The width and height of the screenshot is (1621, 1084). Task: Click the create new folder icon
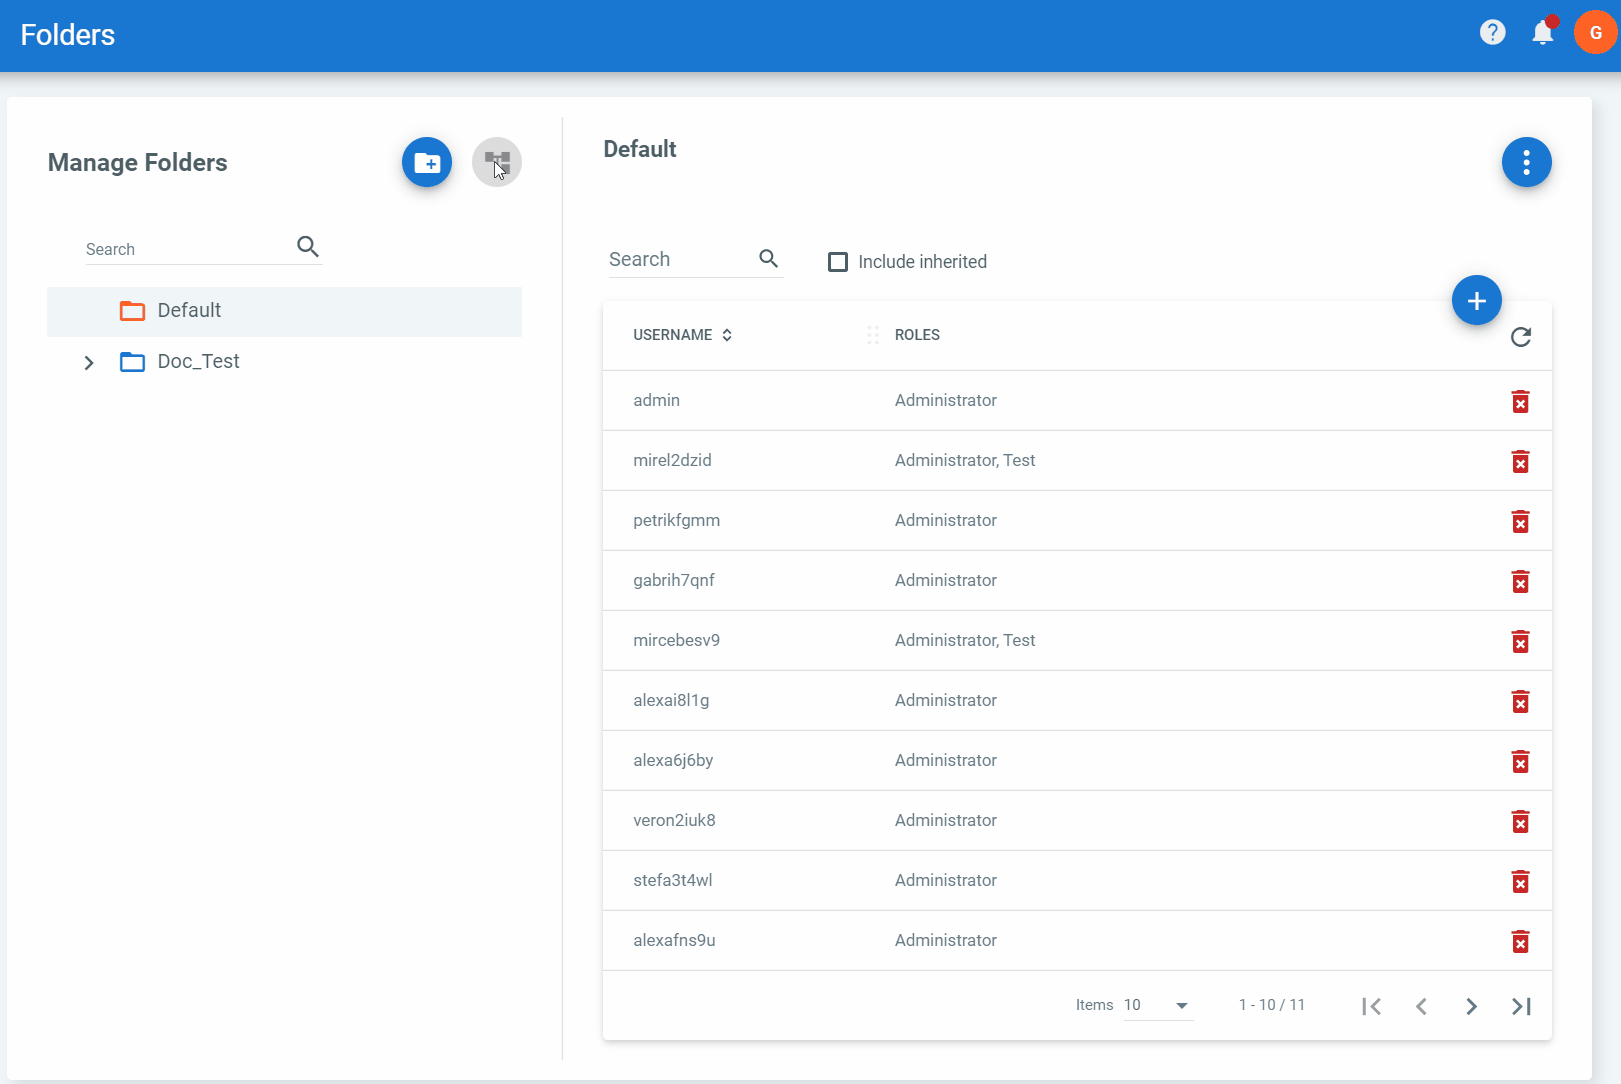pos(427,162)
